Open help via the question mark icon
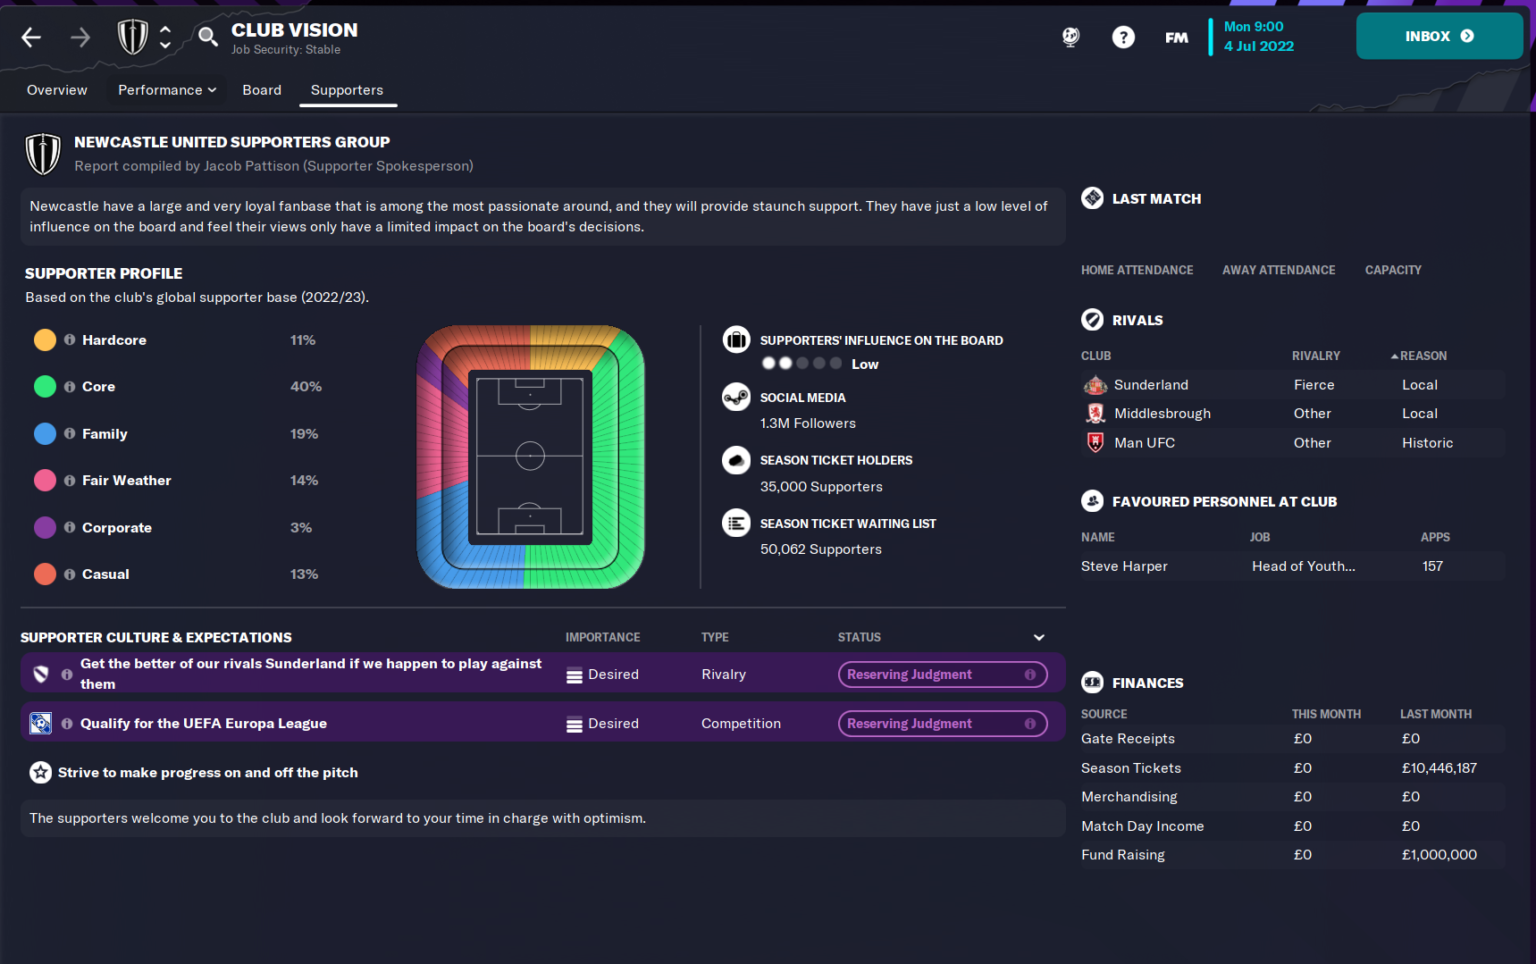This screenshot has width=1536, height=964. (1123, 36)
